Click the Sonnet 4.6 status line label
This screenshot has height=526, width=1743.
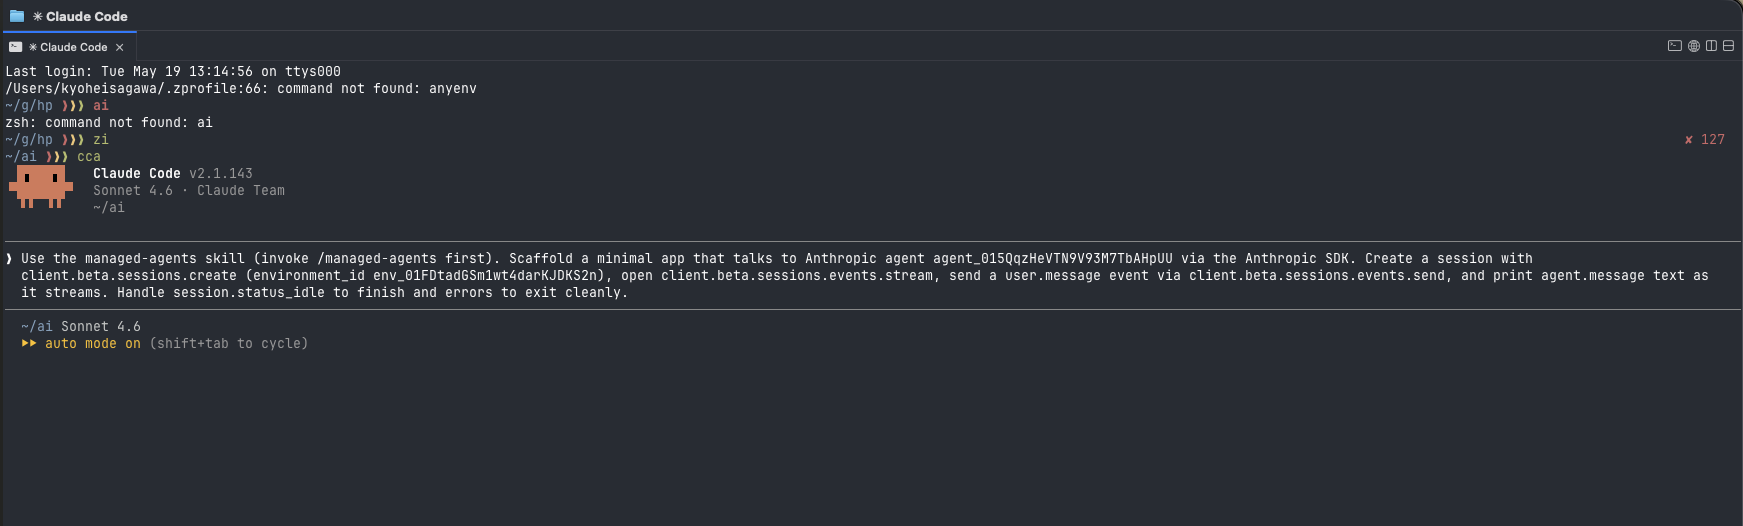tap(101, 326)
